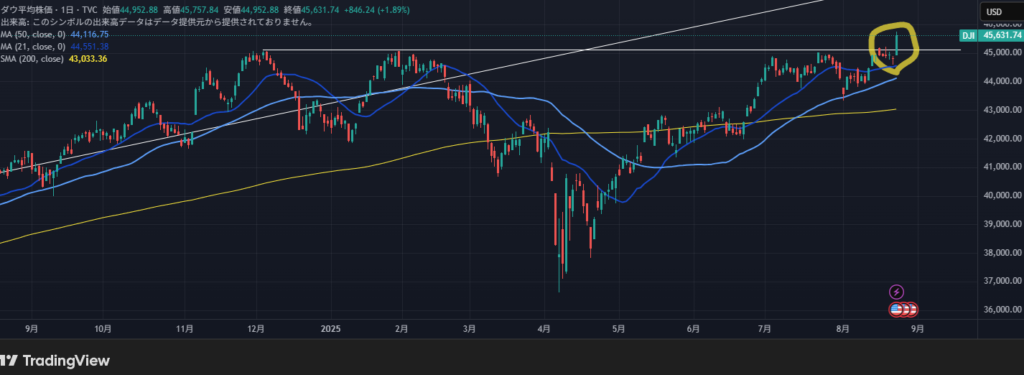
Task: Click the 37,000.00 price axis label
Action: [1001, 281]
